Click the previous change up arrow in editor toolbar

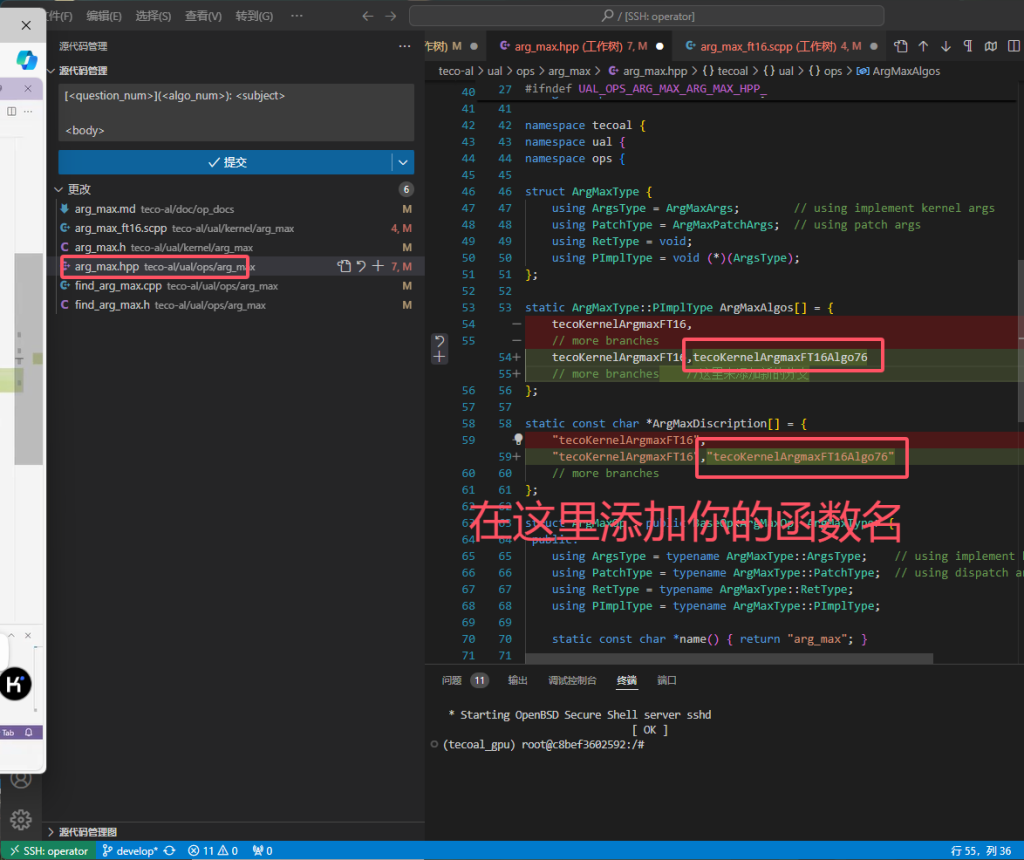[x=923, y=46]
